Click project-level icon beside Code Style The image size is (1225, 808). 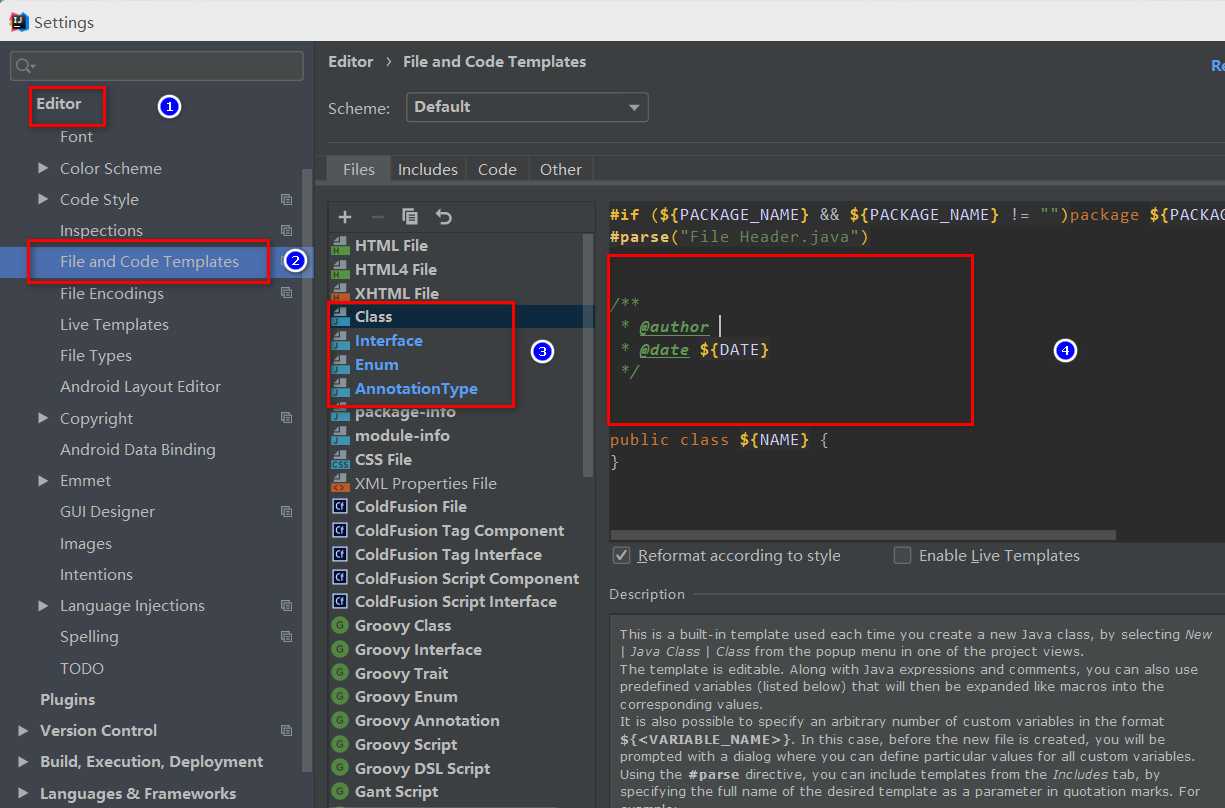point(287,200)
